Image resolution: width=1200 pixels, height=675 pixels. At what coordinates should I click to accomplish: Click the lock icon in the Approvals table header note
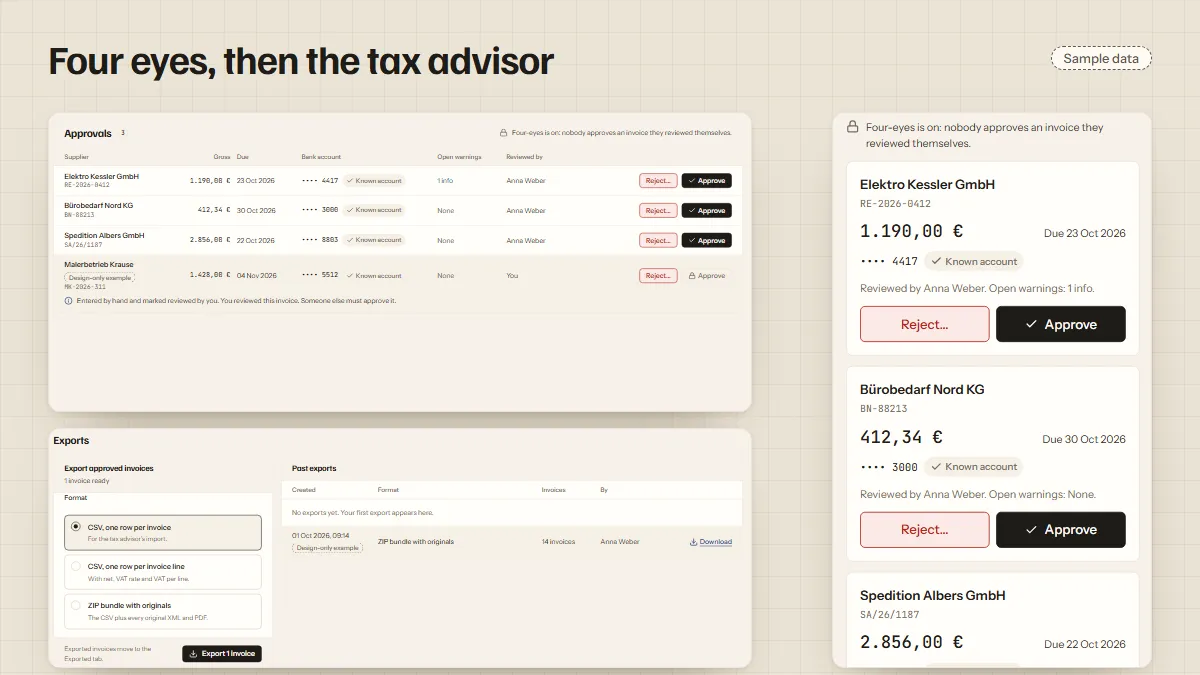click(x=504, y=133)
